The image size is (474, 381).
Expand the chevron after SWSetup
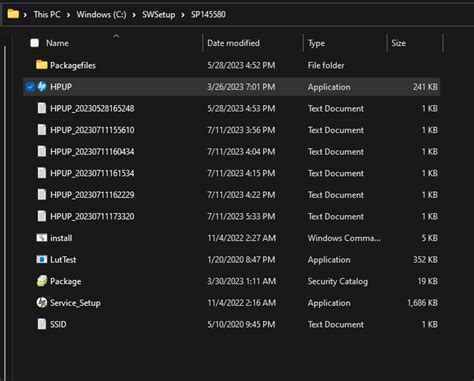point(183,15)
